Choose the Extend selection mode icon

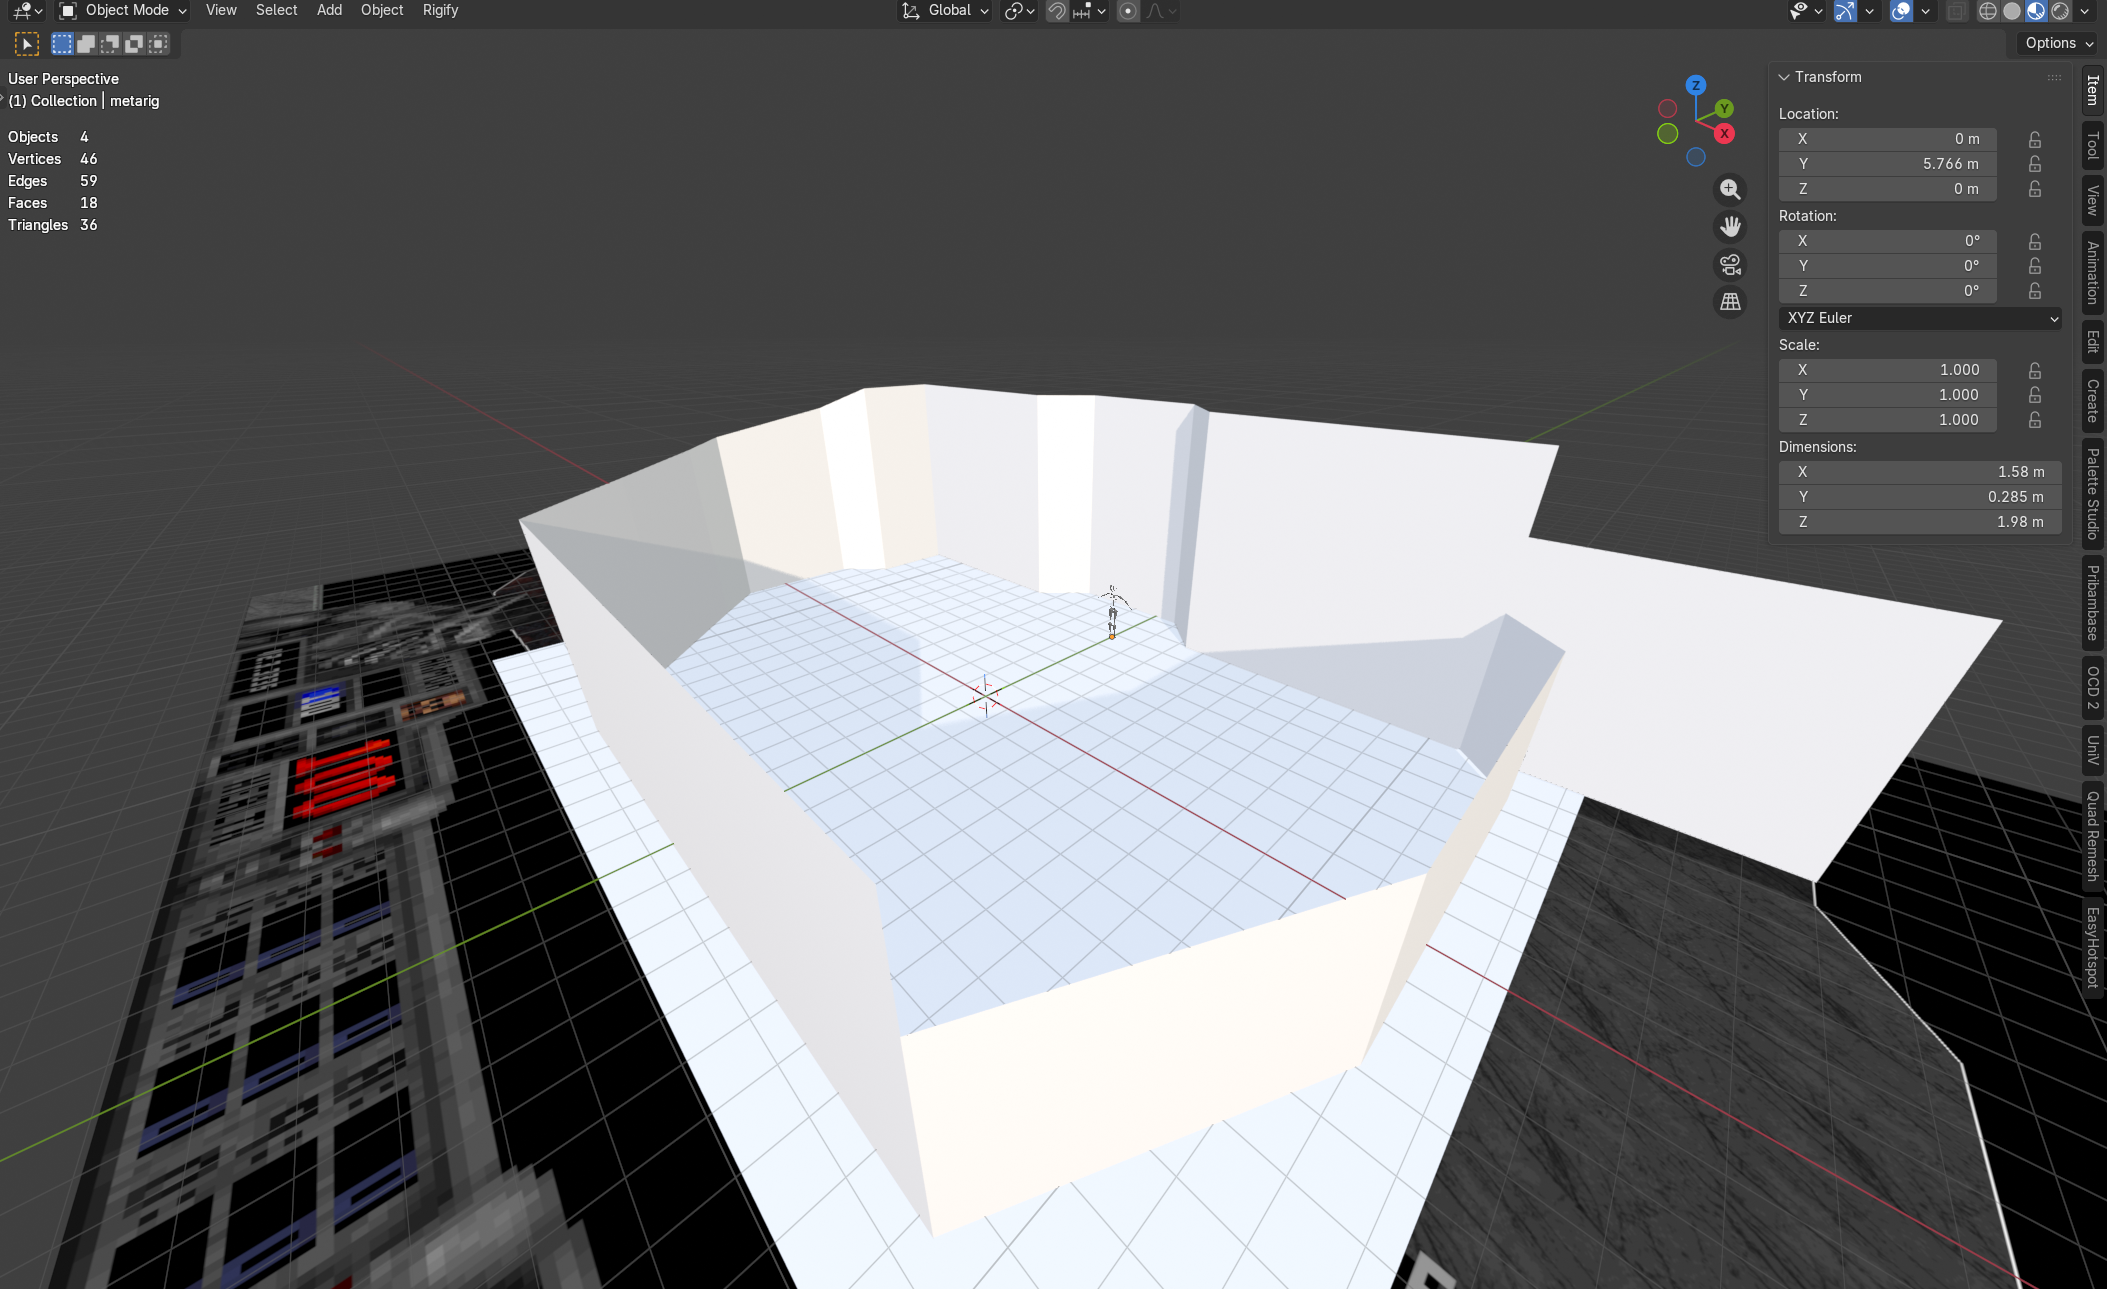[86, 43]
